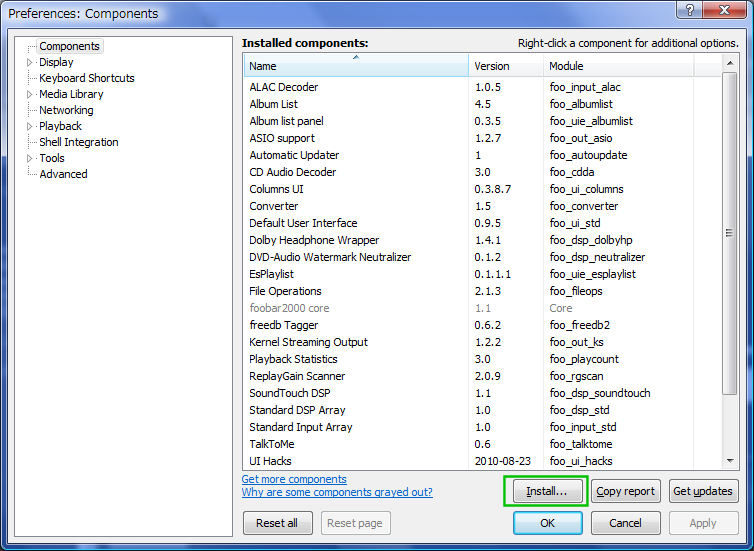Expand the Playback tree node

click(x=29, y=126)
